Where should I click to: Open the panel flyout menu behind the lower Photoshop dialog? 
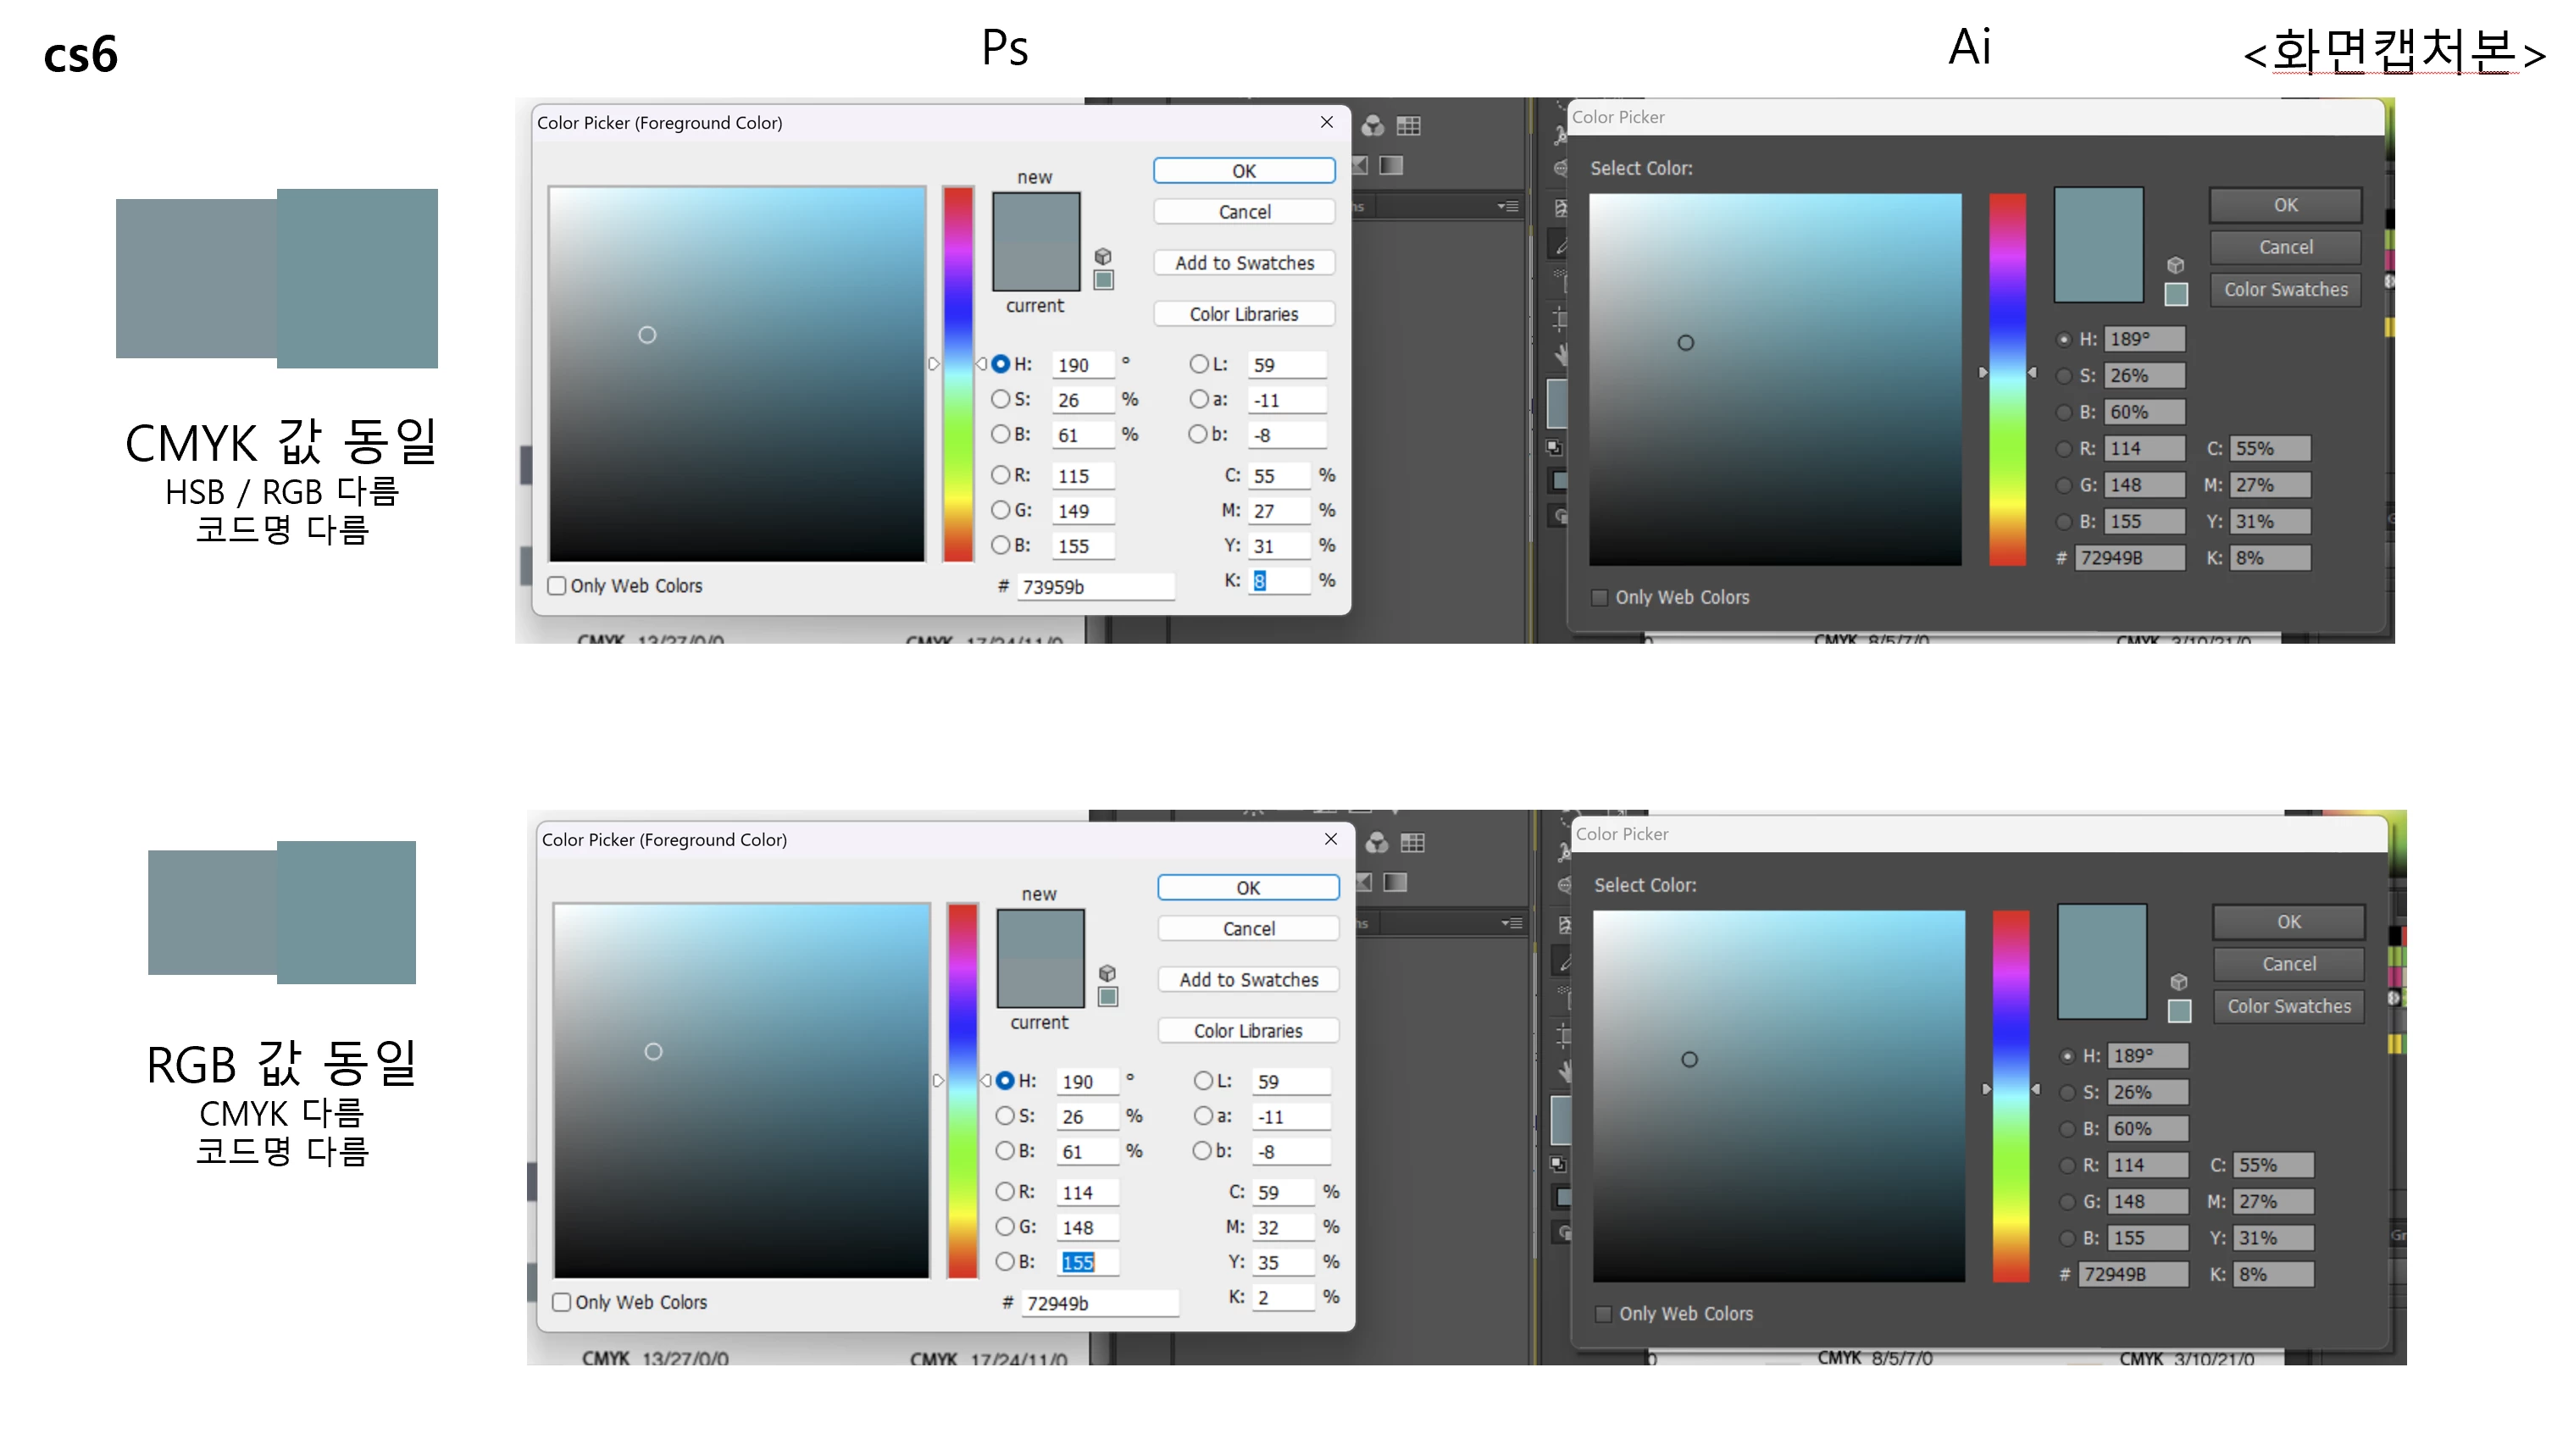[1512, 923]
